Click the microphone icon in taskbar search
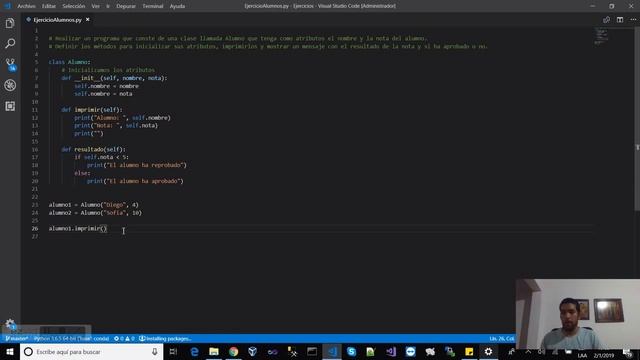The height and width of the screenshot is (360, 640). click(x=155, y=351)
